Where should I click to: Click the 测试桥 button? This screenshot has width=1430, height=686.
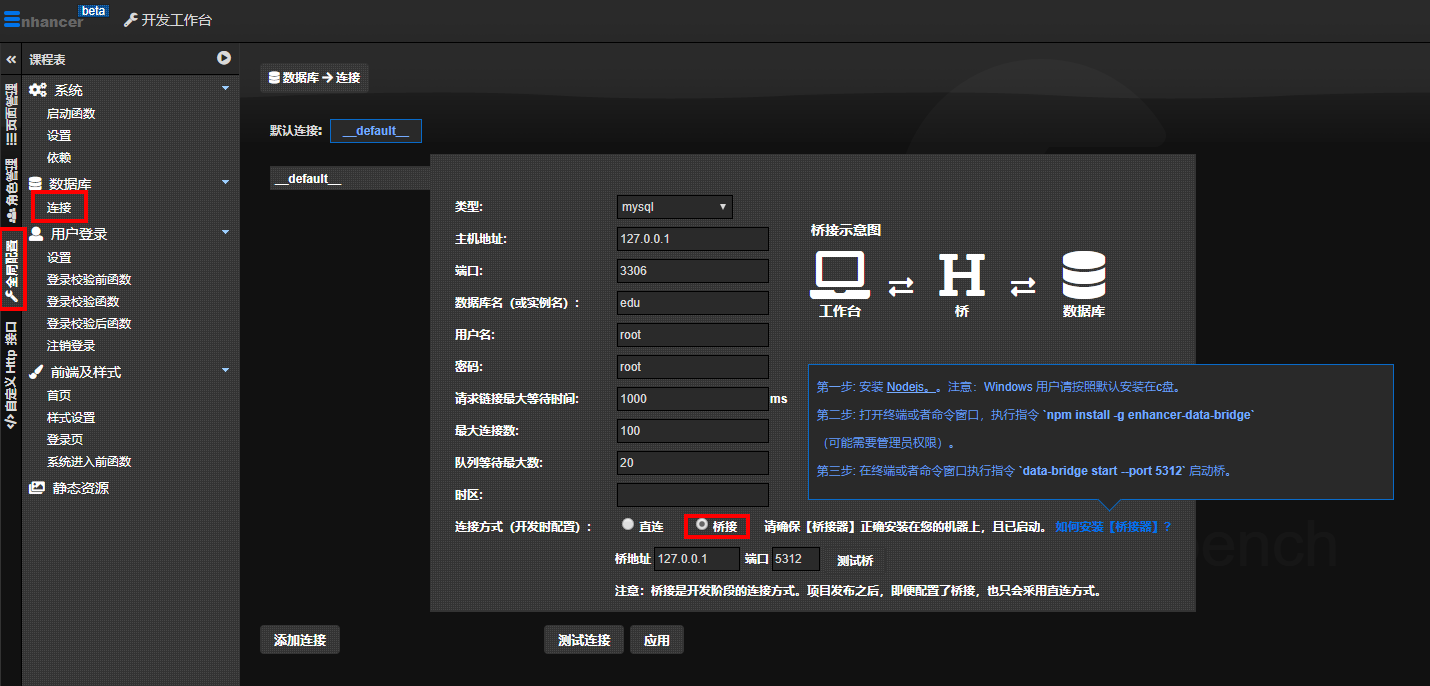click(855, 560)
